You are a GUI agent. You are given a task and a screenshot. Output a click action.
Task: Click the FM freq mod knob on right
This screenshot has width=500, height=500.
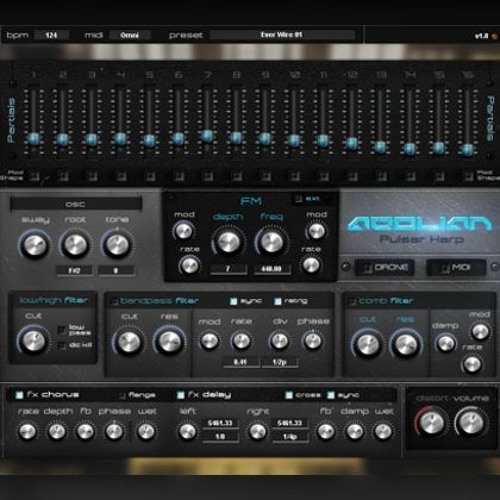click(x=316, y=231)
